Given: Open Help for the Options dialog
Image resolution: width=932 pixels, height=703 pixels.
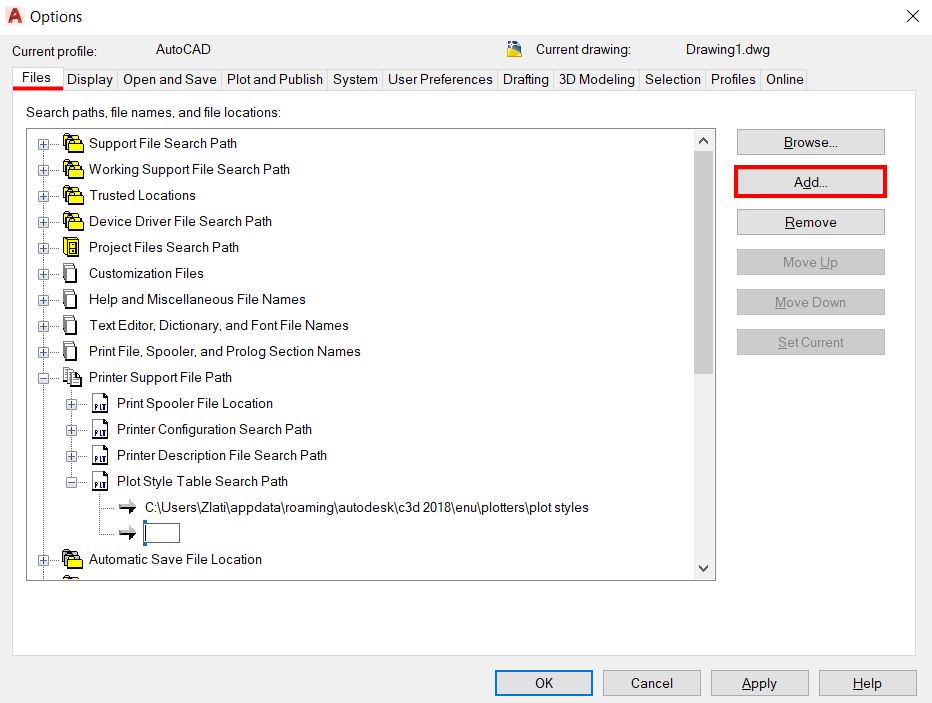Looking at the screenshot, I should pos(868,683).
